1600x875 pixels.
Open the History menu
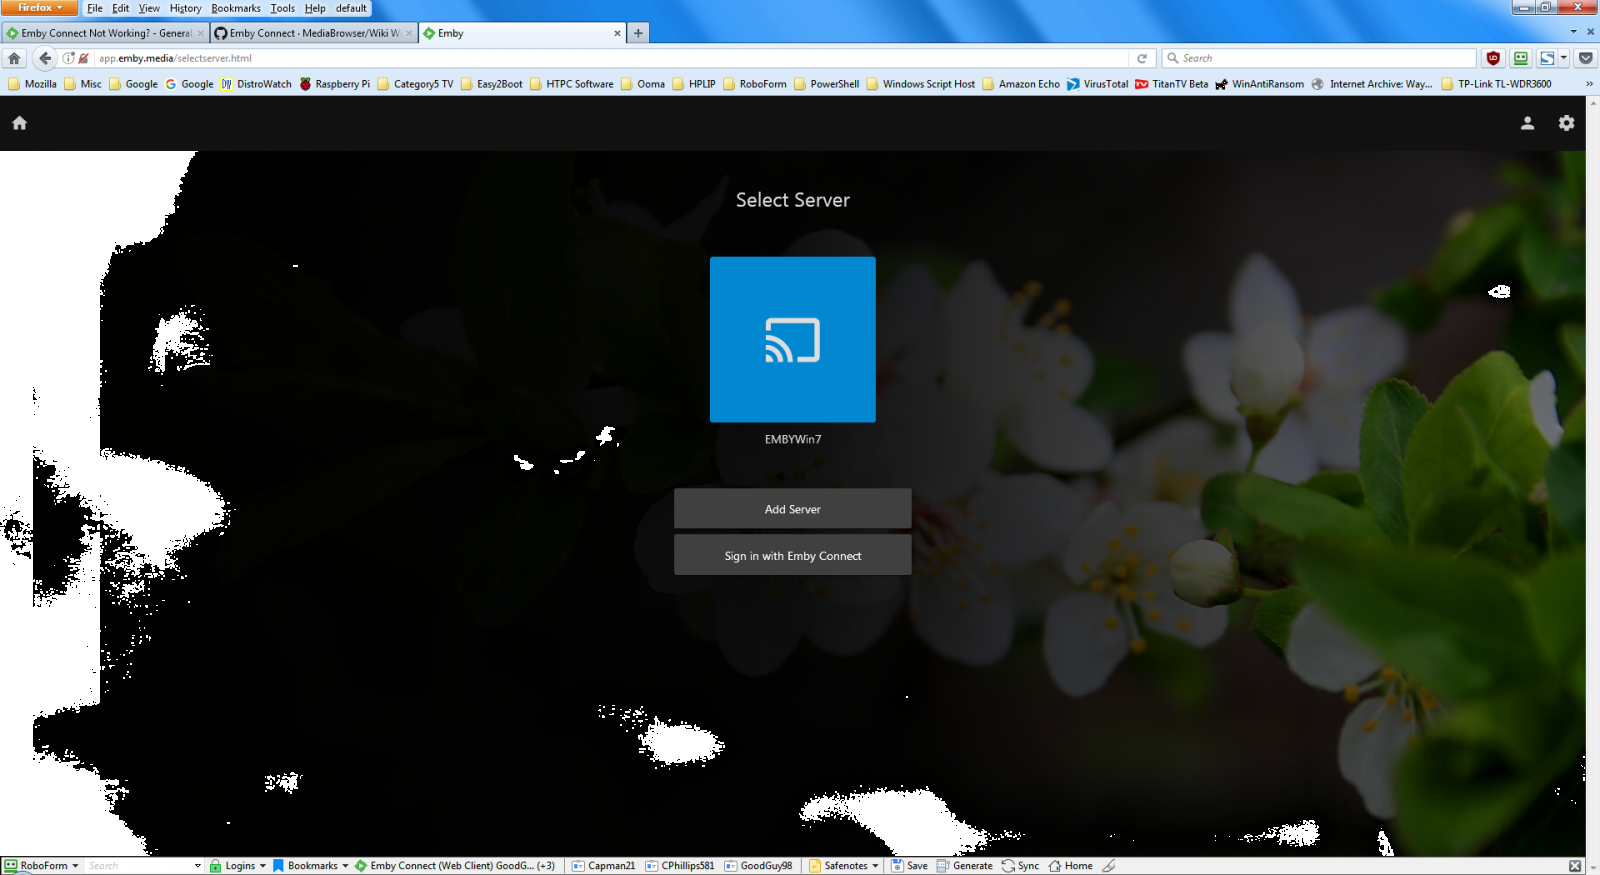click(185, 8)
